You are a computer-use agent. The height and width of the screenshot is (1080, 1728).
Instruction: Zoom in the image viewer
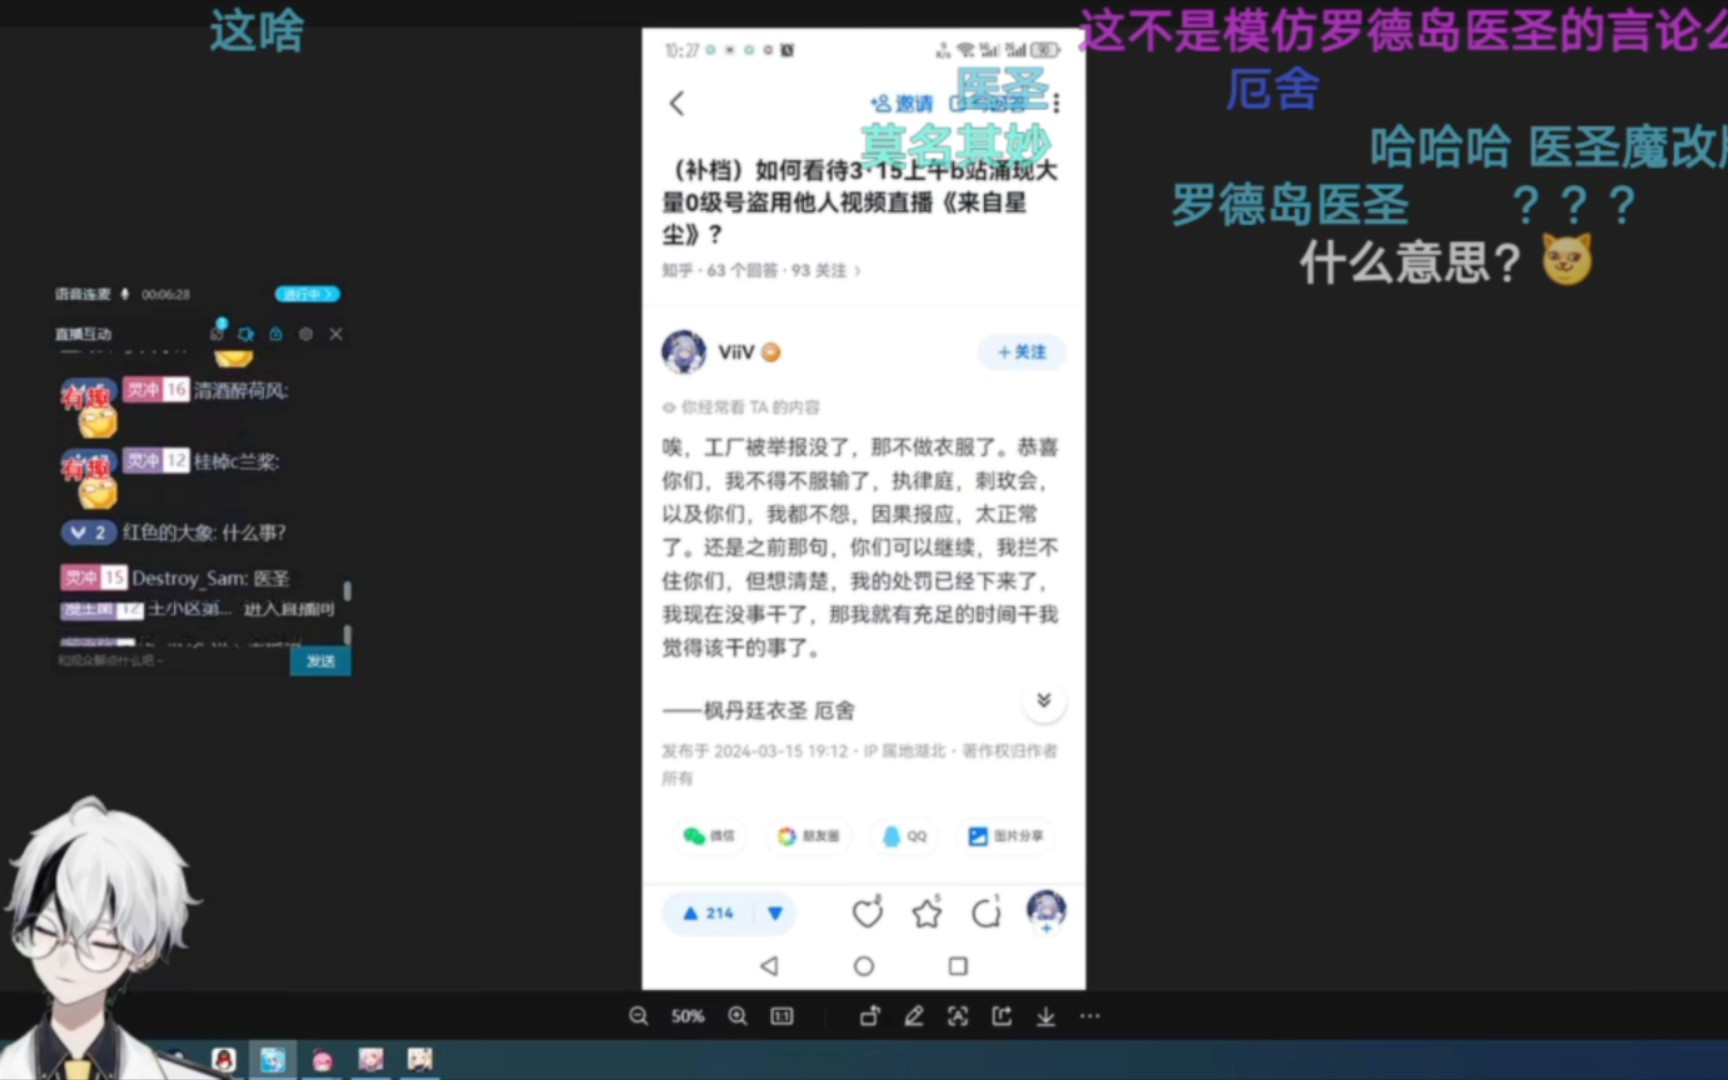pos(738,1016)
